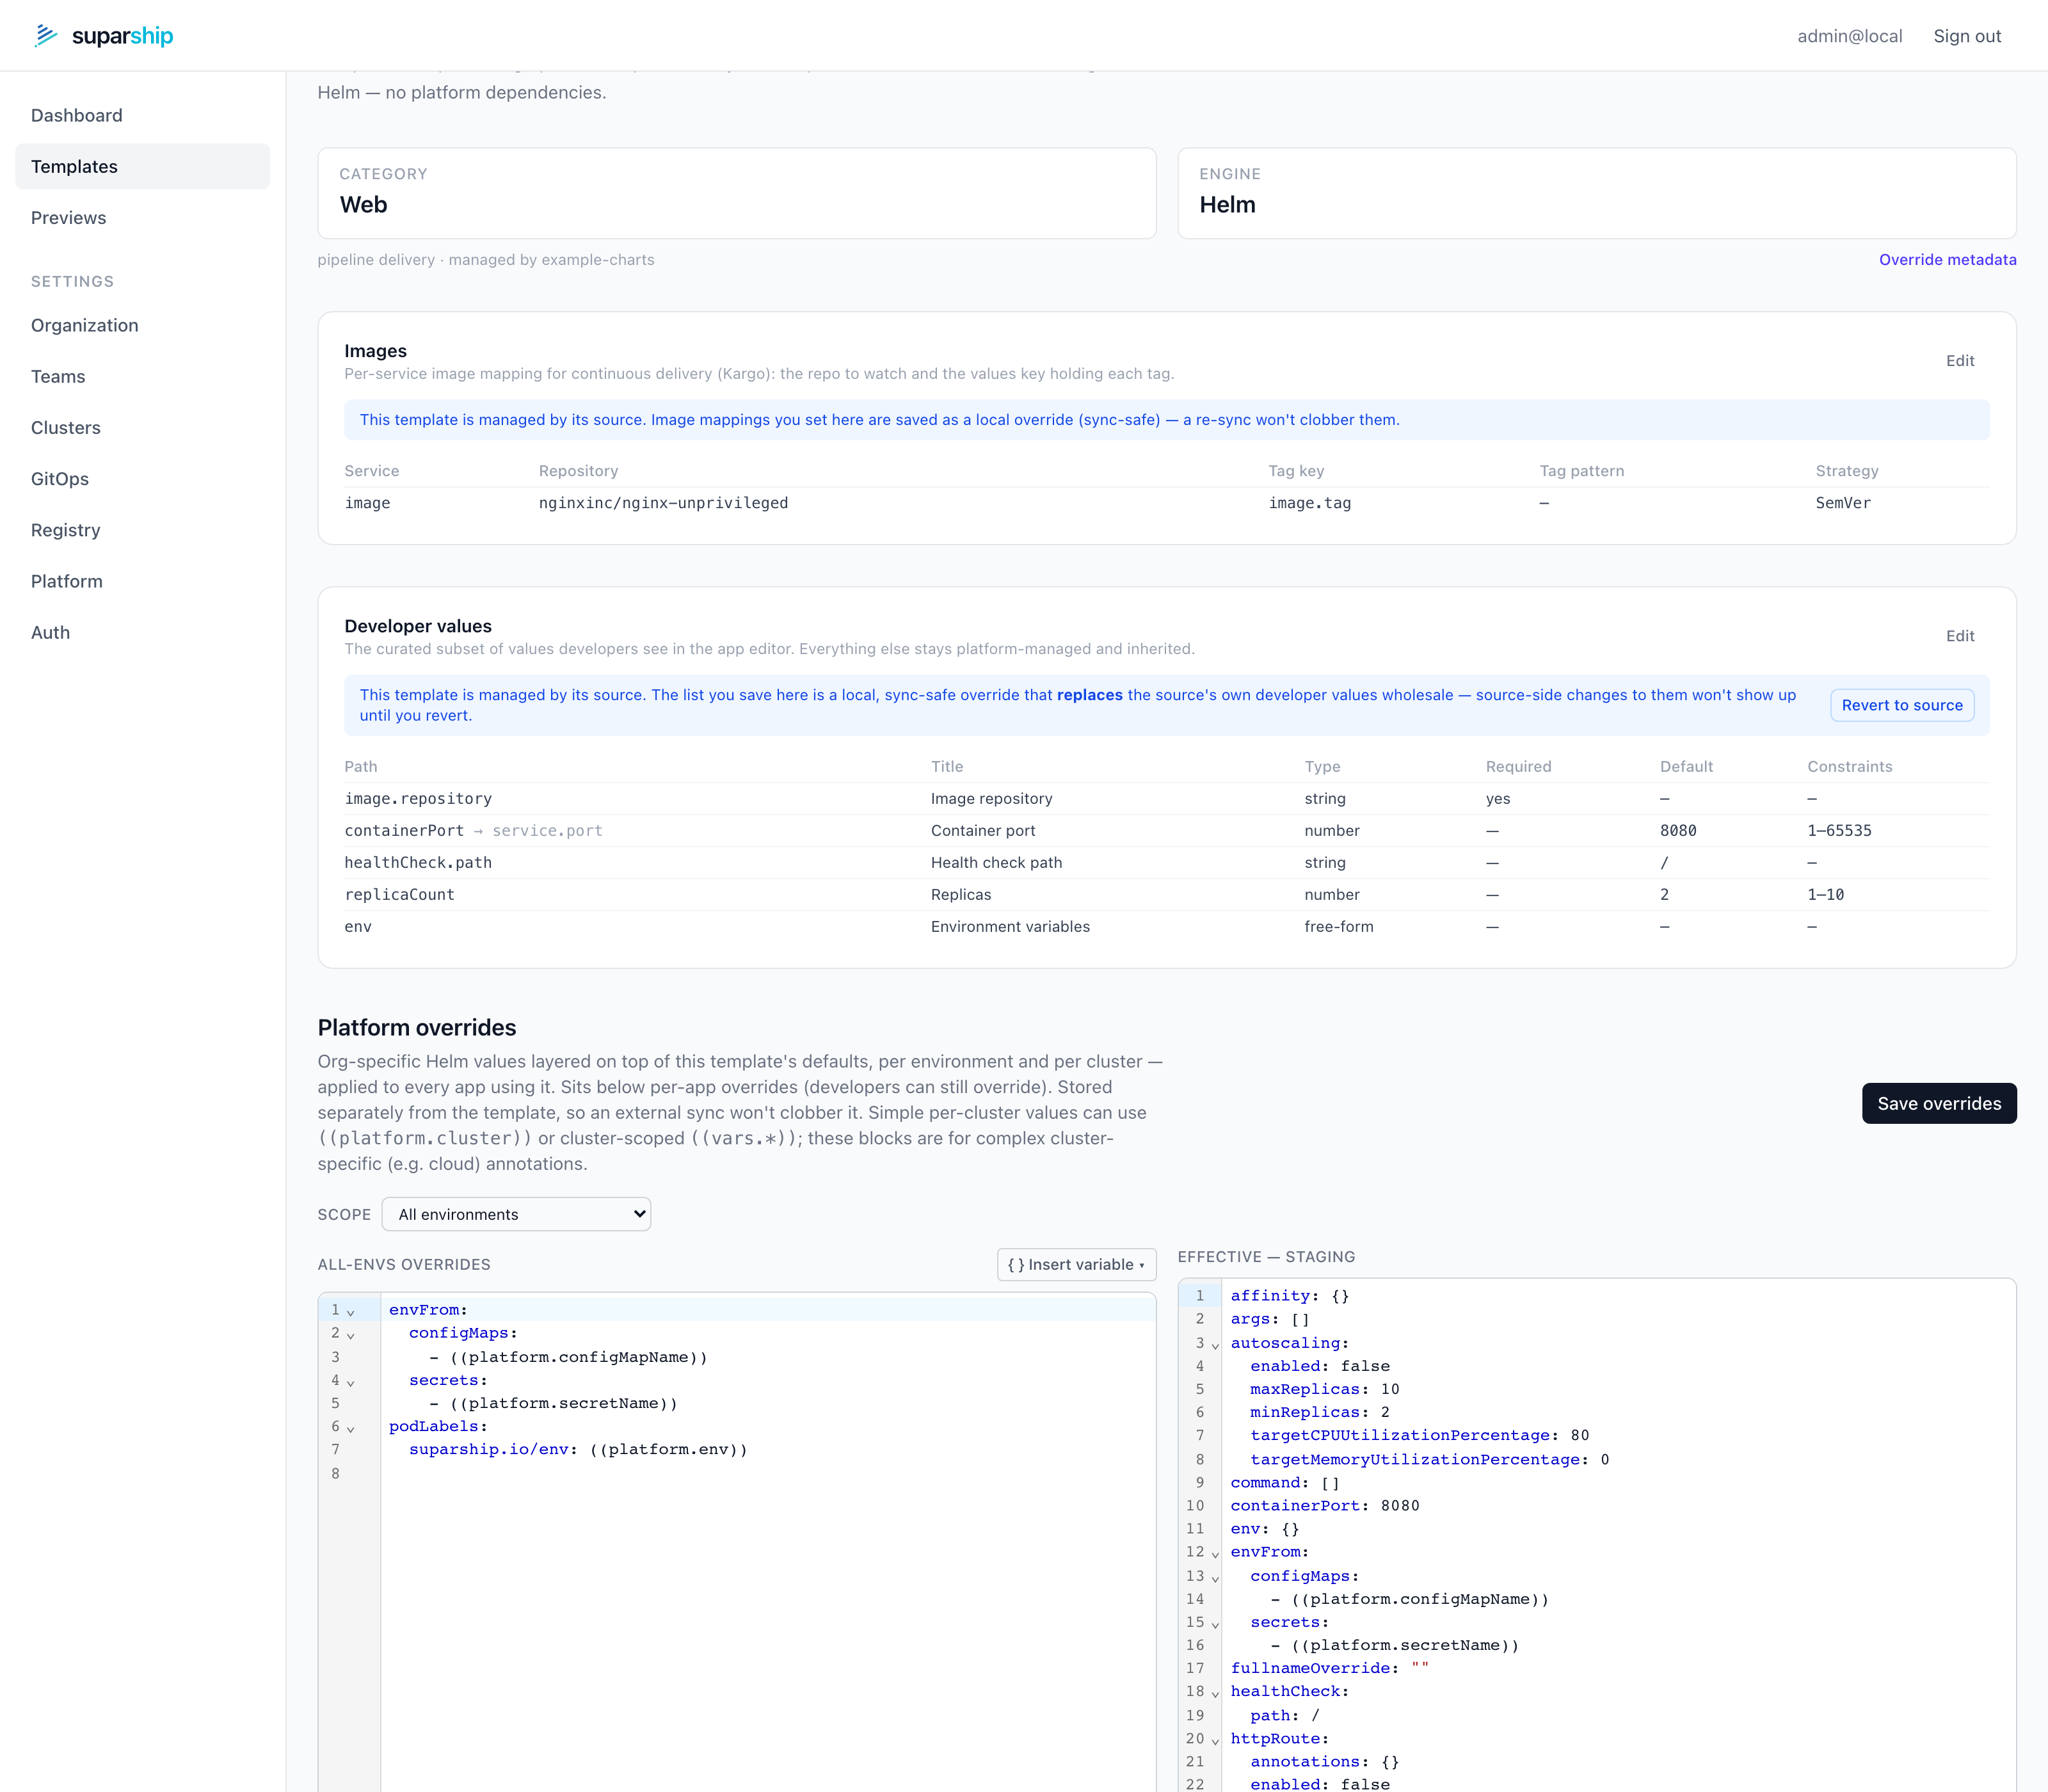Click healthCheck.path row
This screenshot has height=1792, width=2048.
[x=1167, y=862]
